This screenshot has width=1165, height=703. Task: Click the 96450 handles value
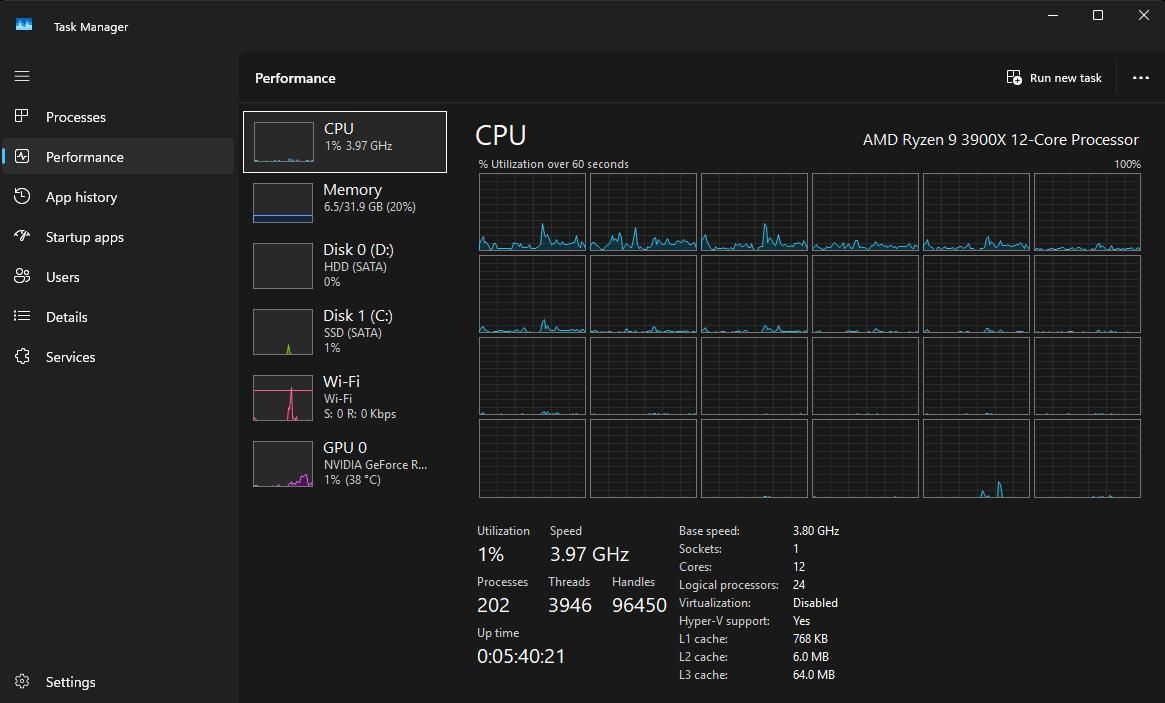[x=639, y=605]
